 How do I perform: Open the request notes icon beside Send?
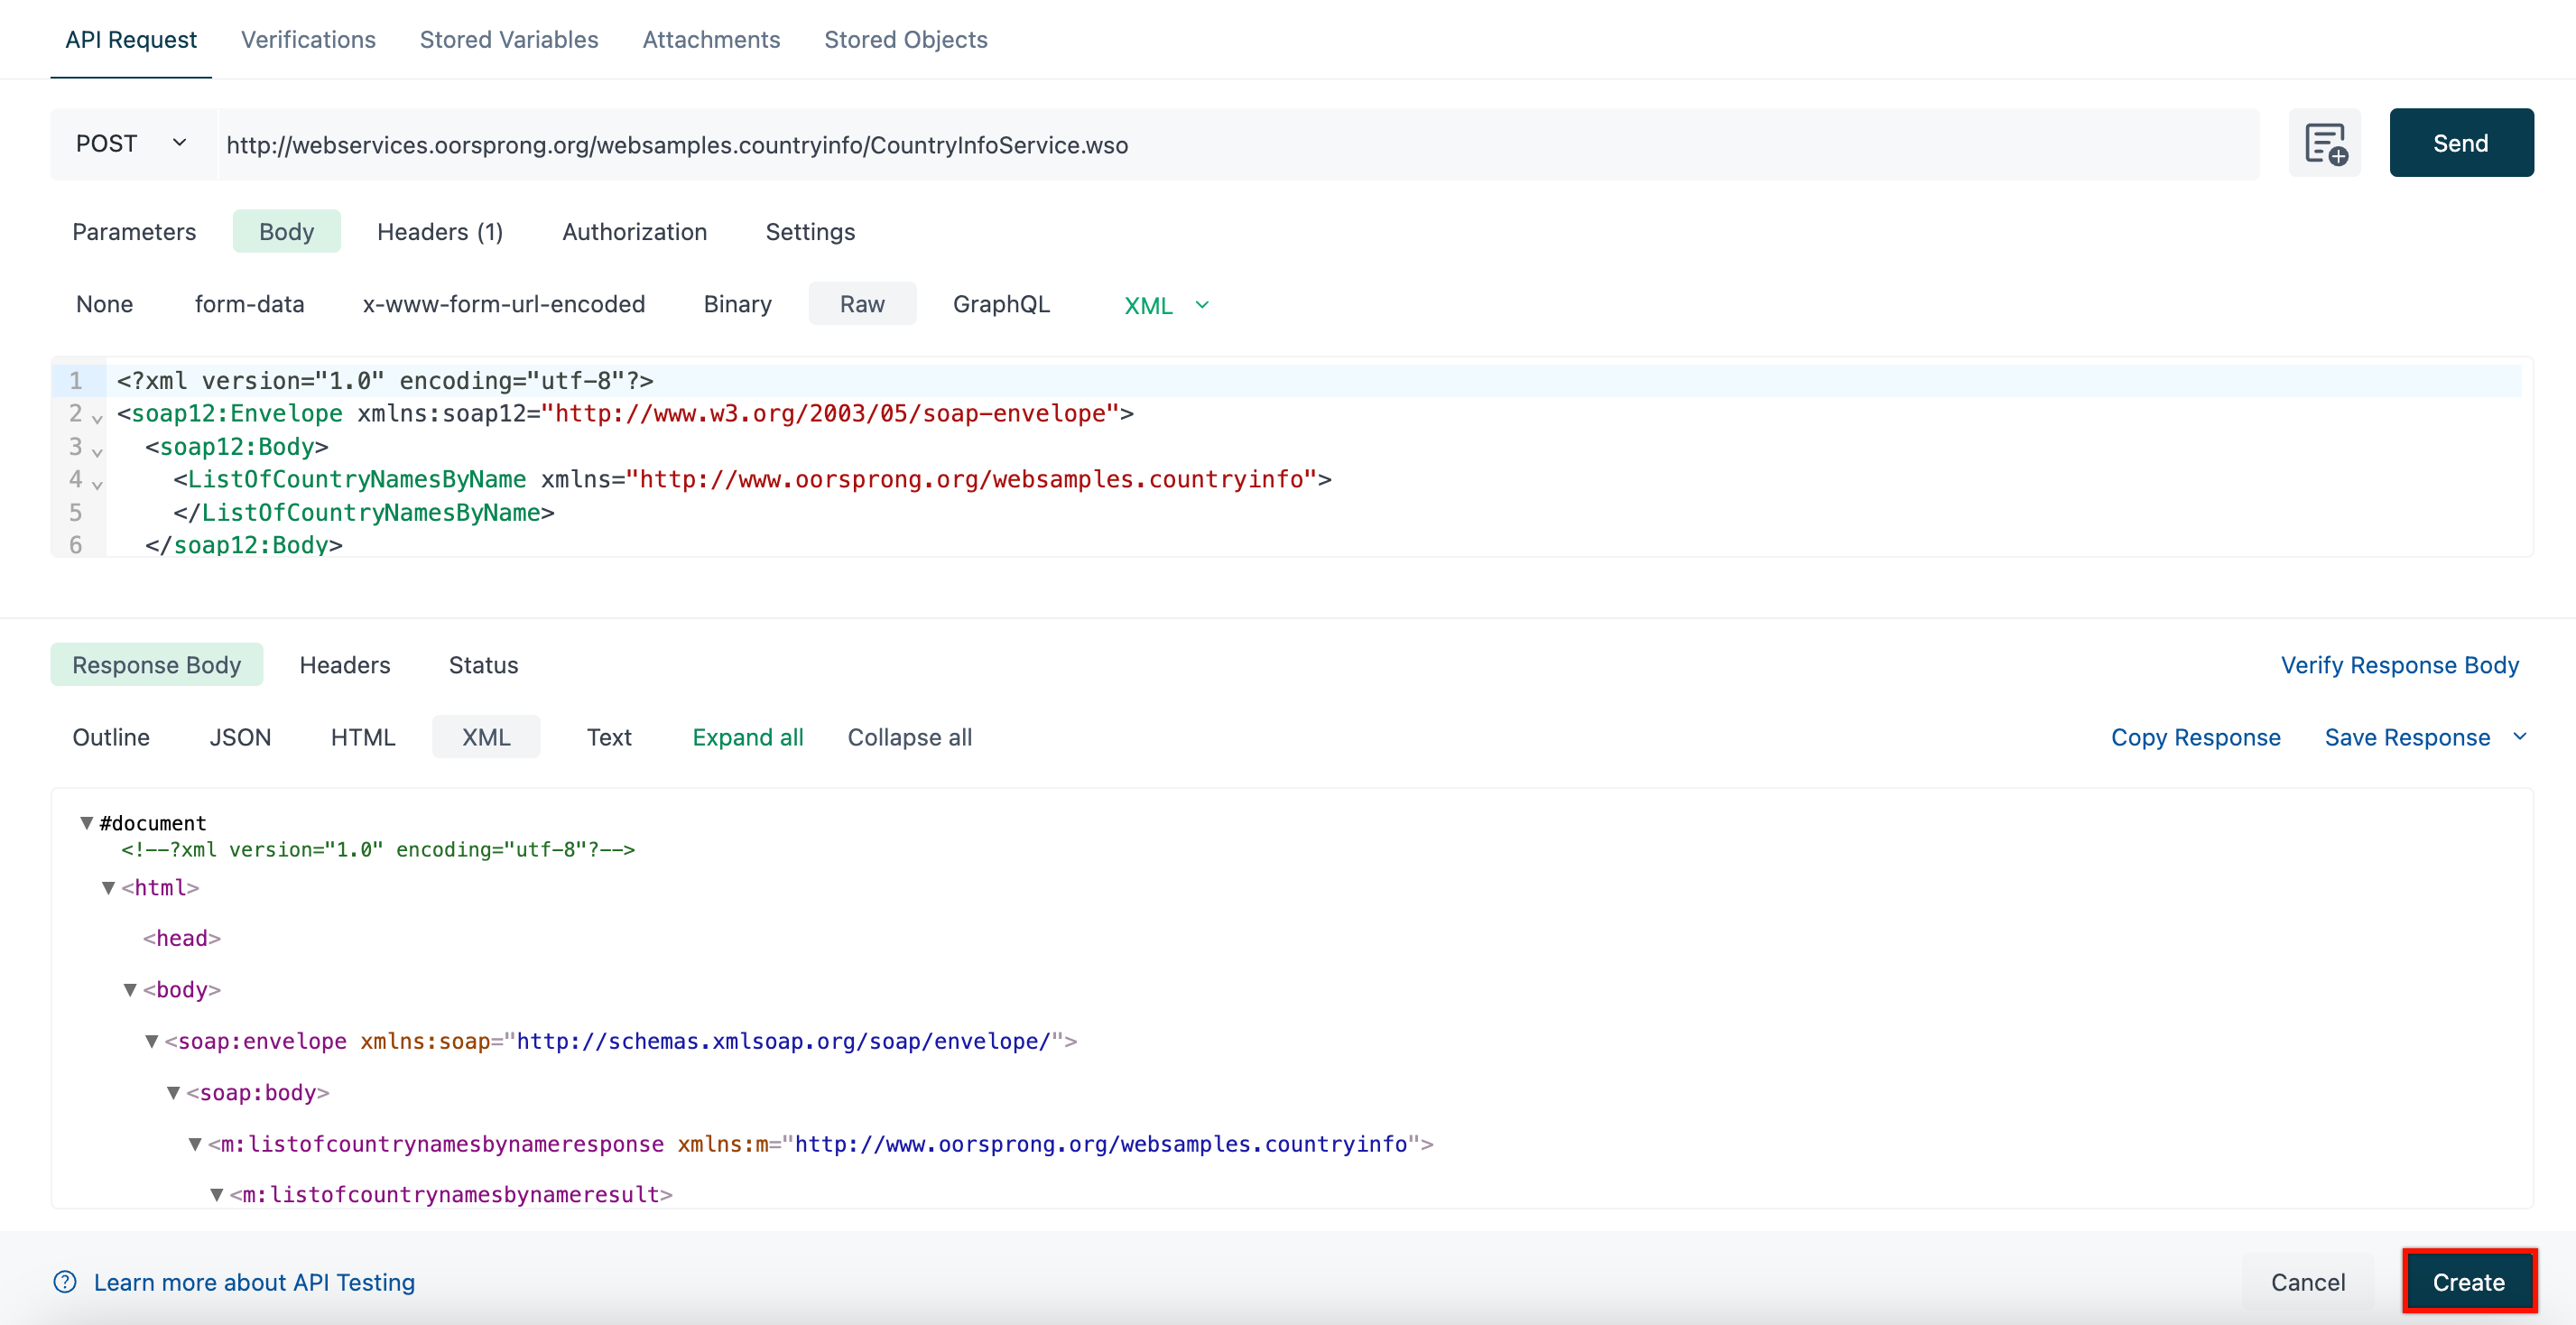[2325, 143]
